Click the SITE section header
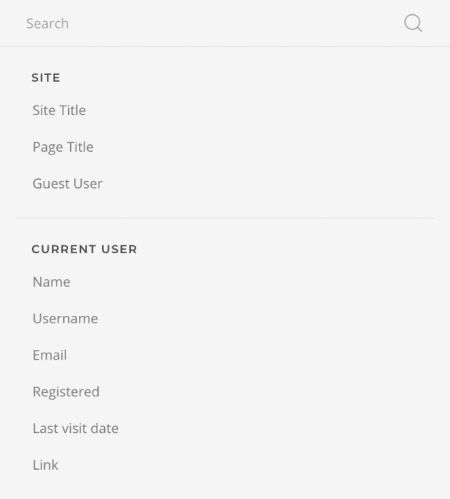The height and width of the screenshot is (499, 450). click(46, 78)
